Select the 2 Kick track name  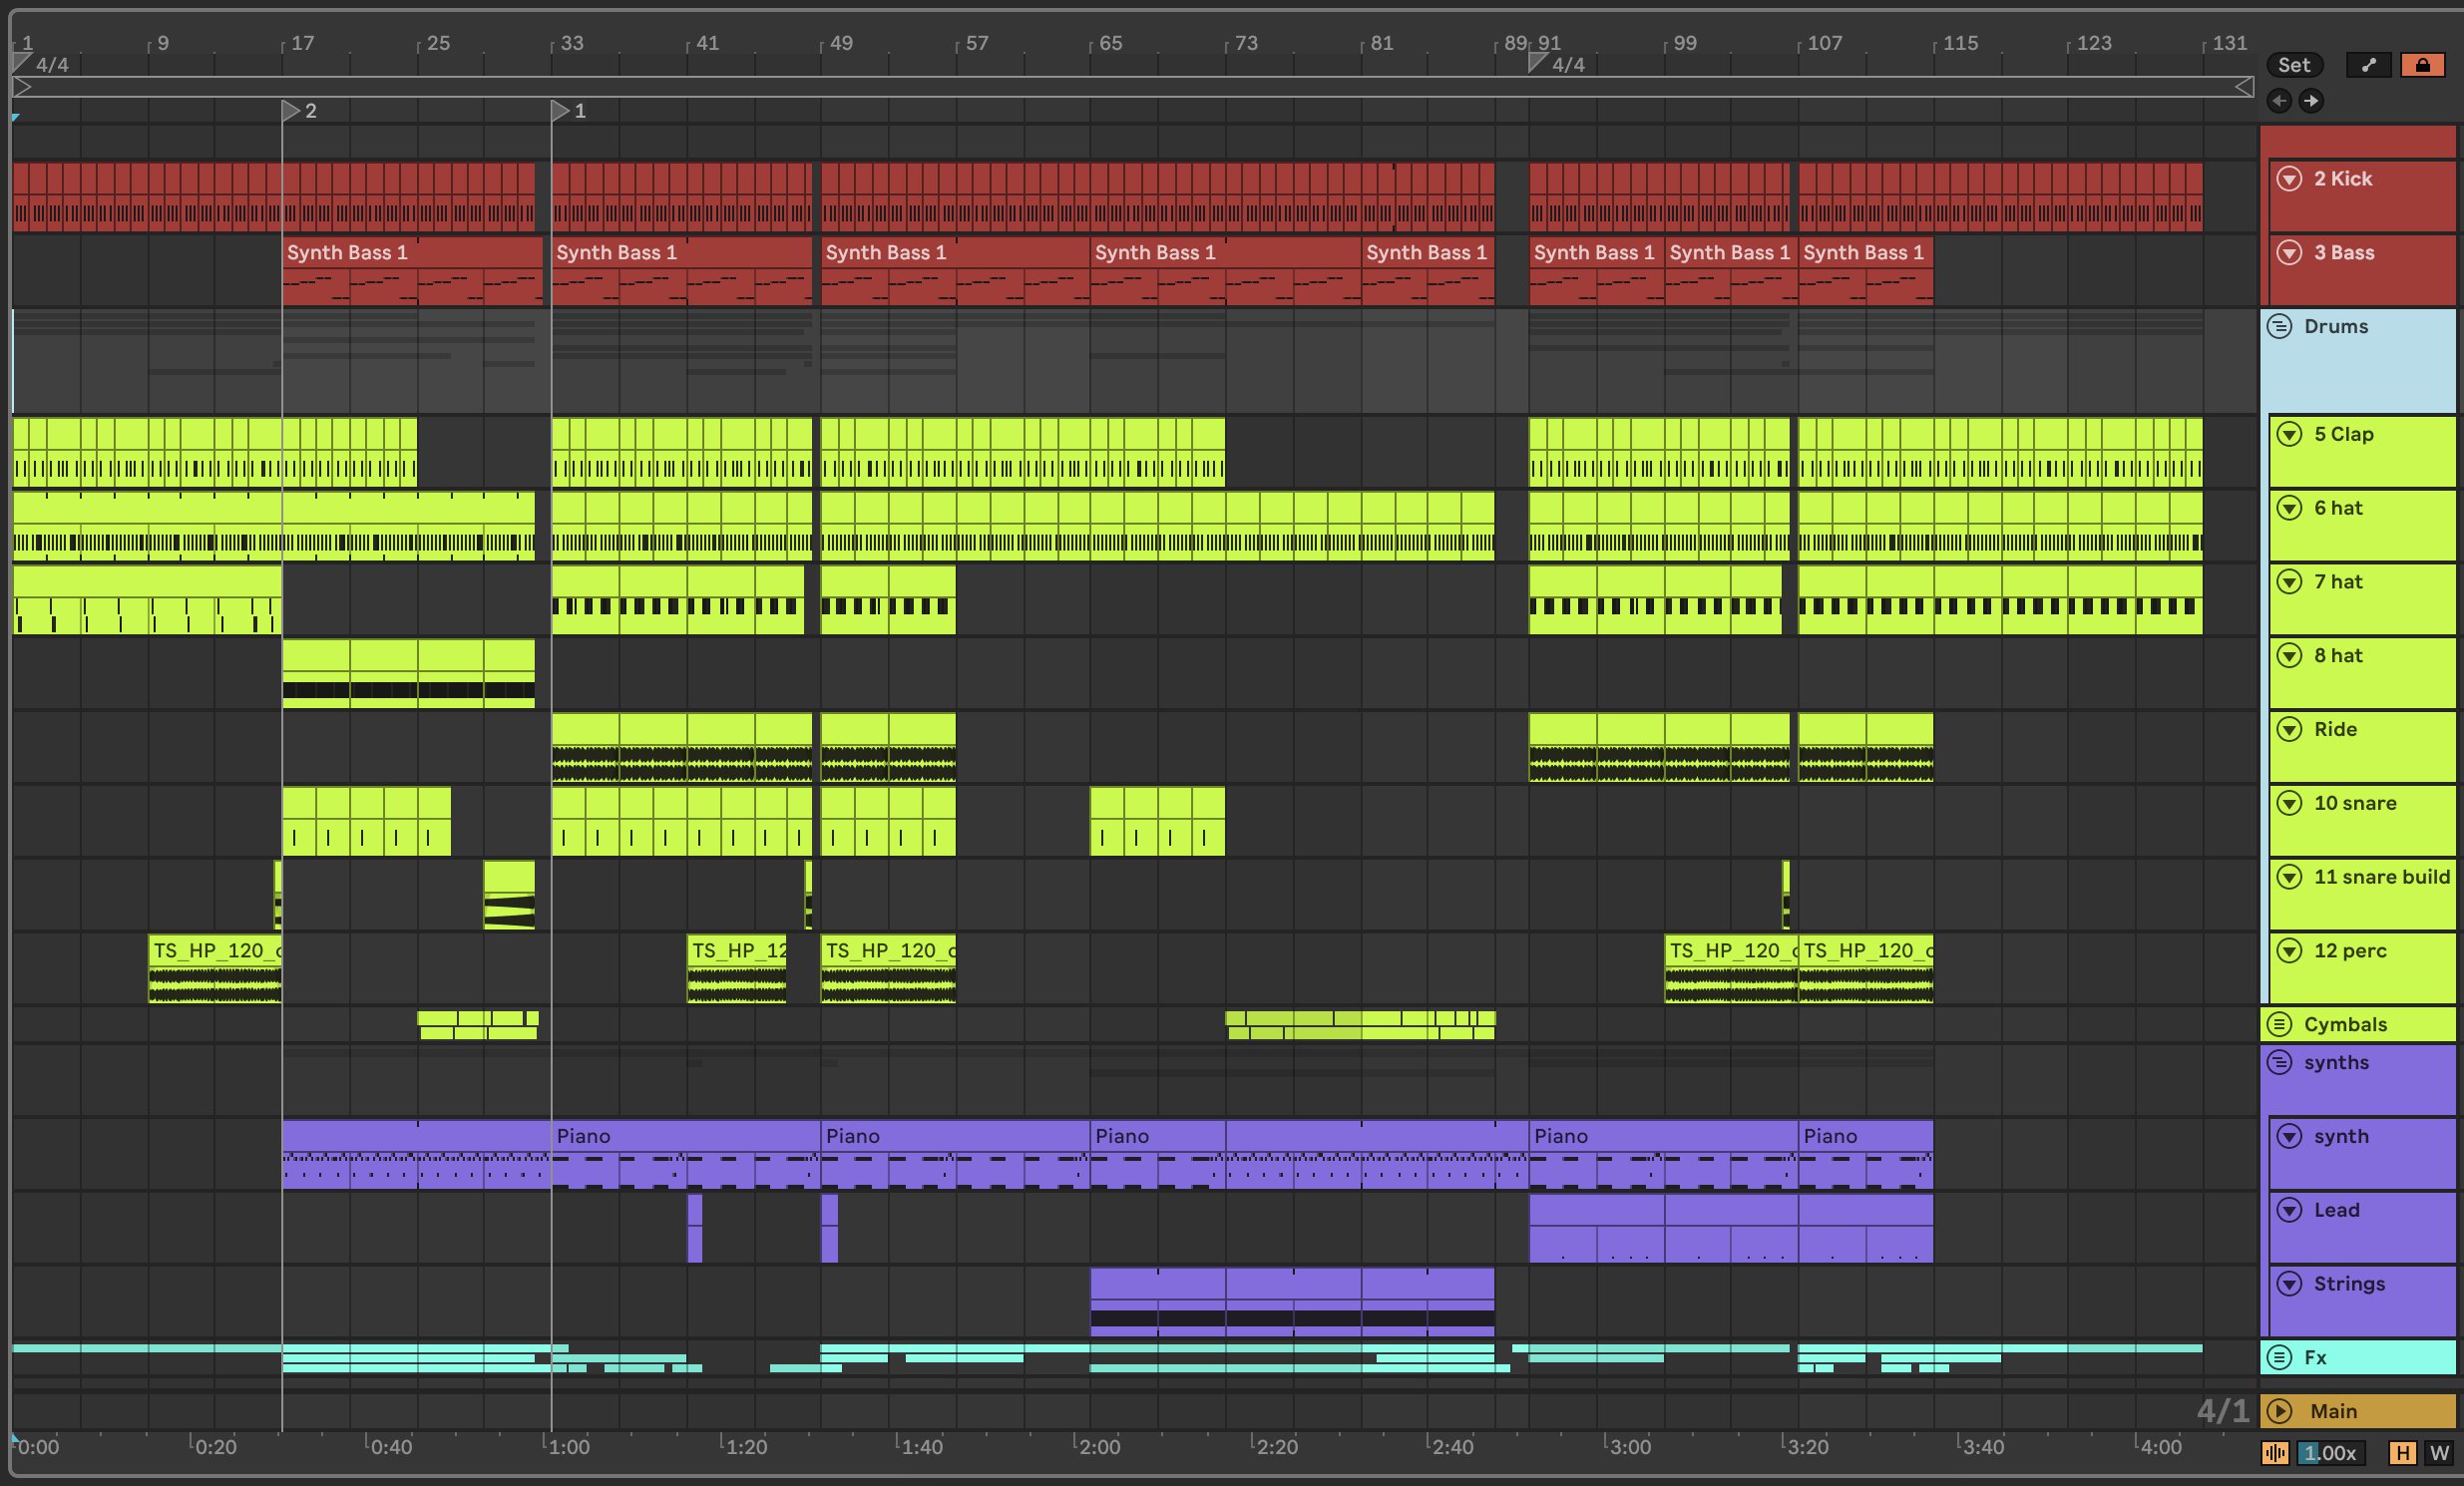(x=2342, y=178)
